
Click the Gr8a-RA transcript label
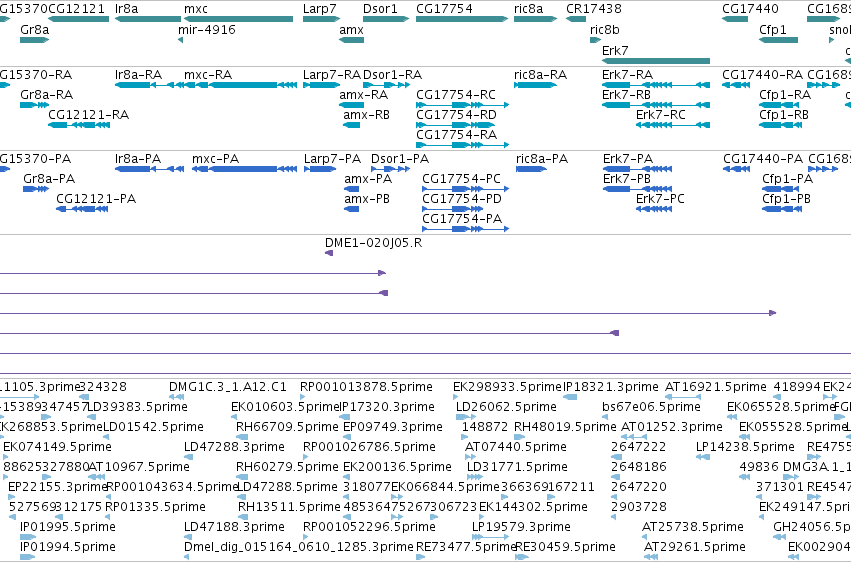[47, 94]
